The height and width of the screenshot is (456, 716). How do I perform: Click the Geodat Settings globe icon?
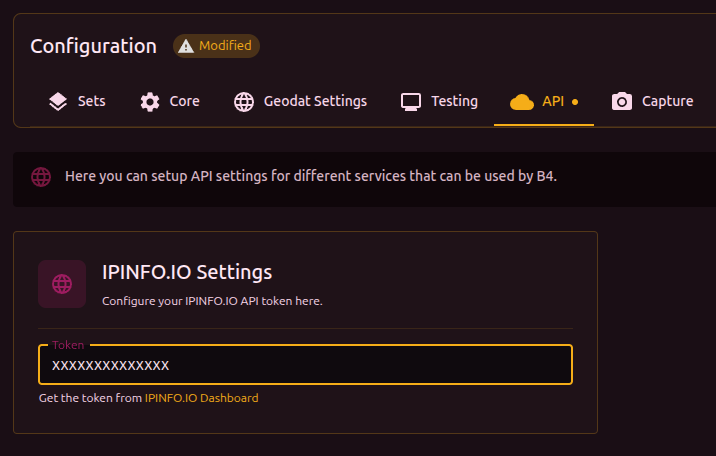(244, 101)
